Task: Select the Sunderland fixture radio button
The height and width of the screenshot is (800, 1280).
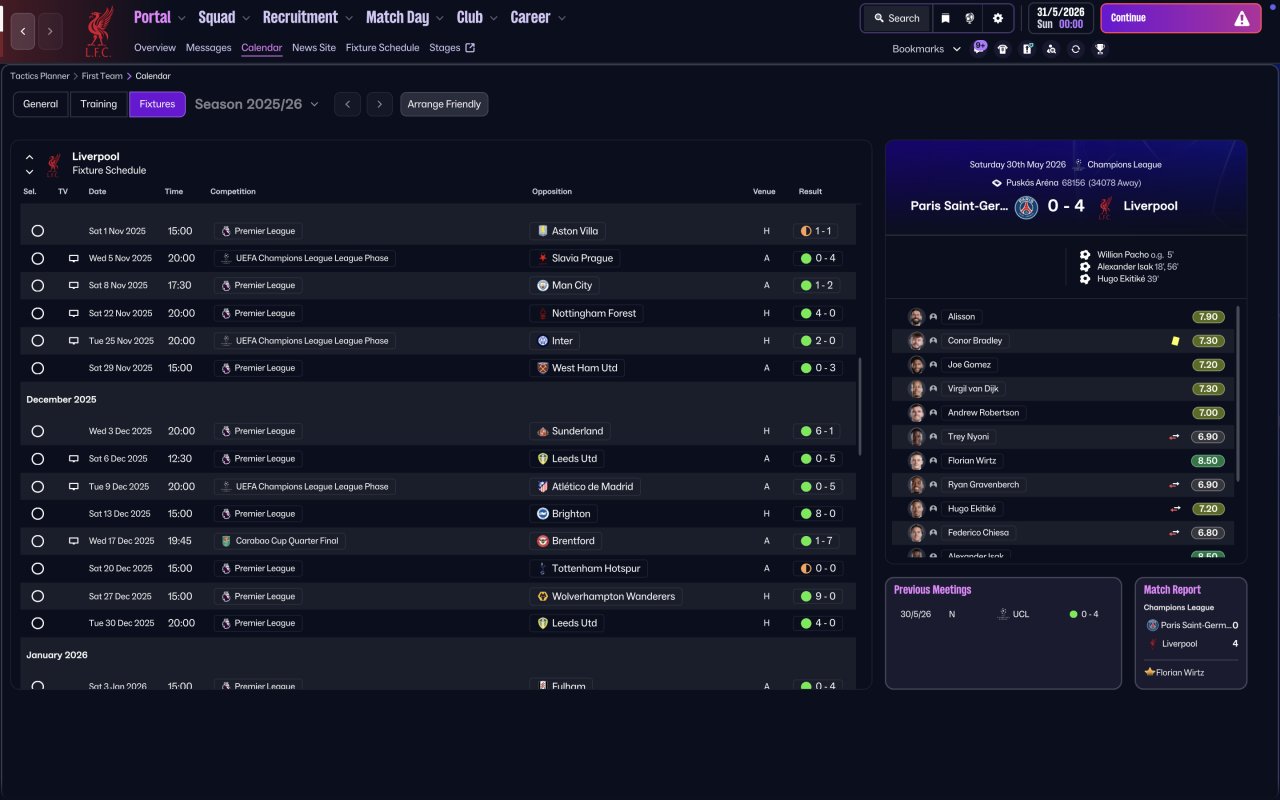Action: point(37,431)
